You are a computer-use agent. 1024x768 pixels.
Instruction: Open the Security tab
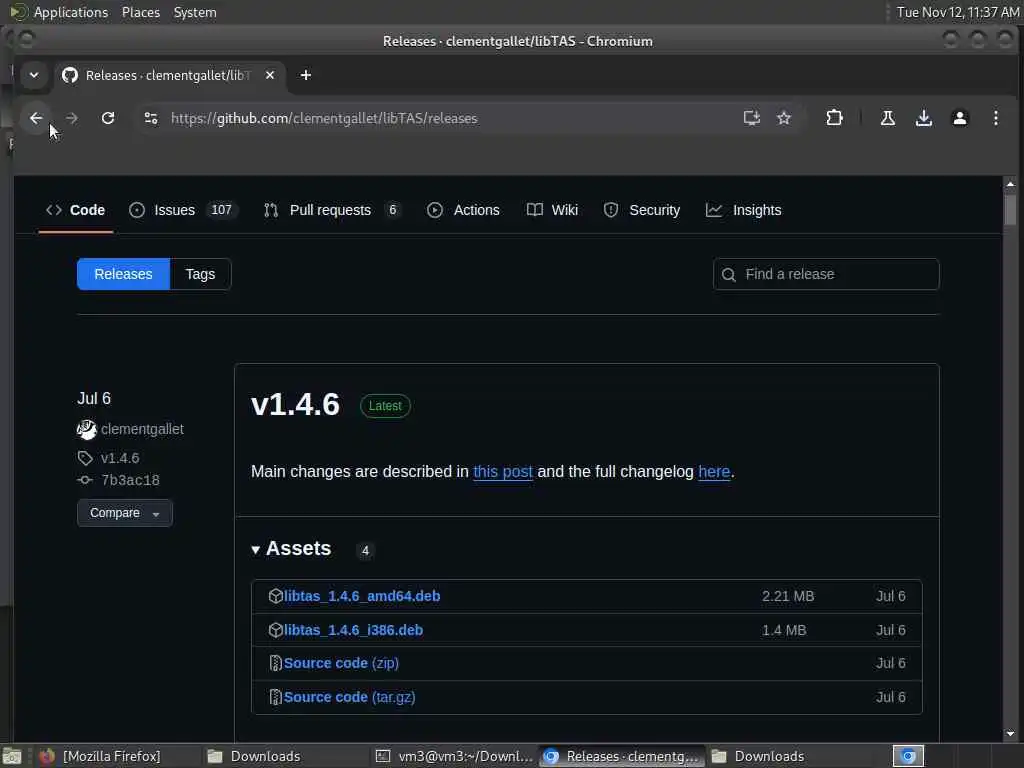(x=642, y=210)
